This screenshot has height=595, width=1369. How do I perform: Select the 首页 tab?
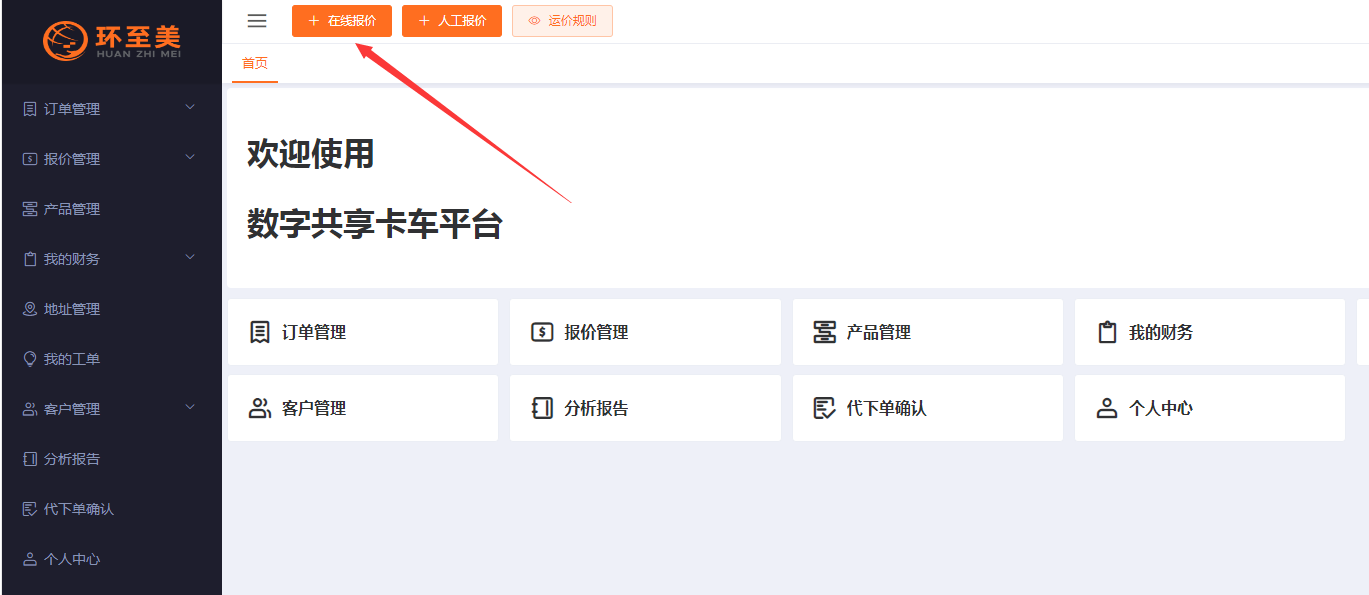click(255, 63)
